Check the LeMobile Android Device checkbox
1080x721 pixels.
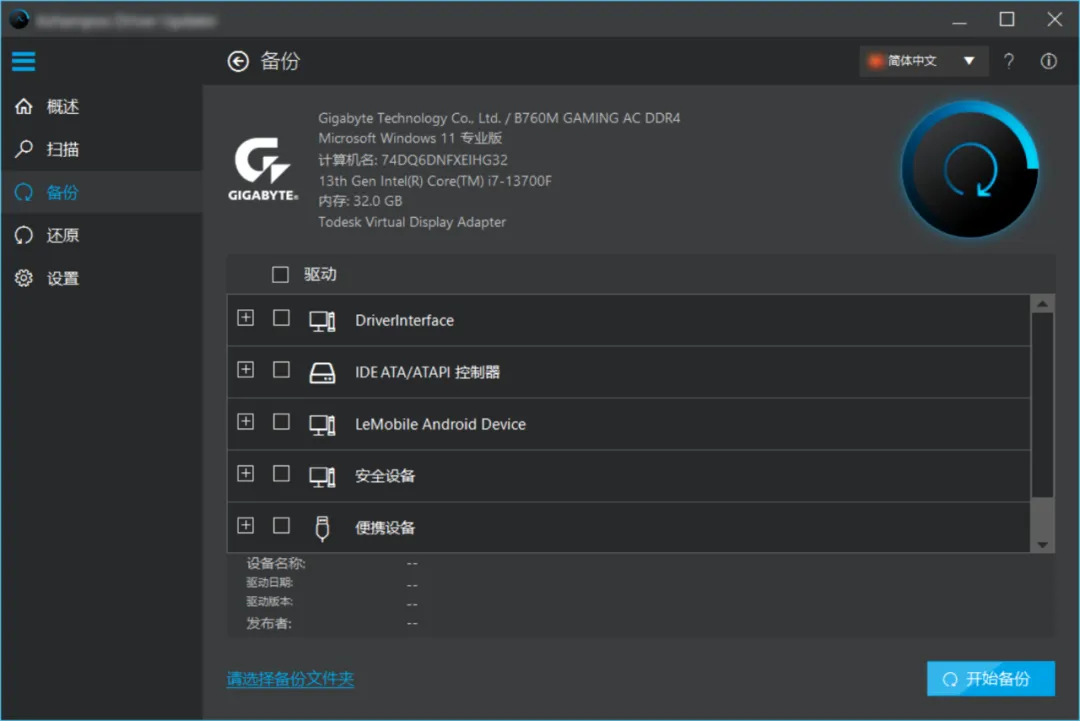coord(281,421)
